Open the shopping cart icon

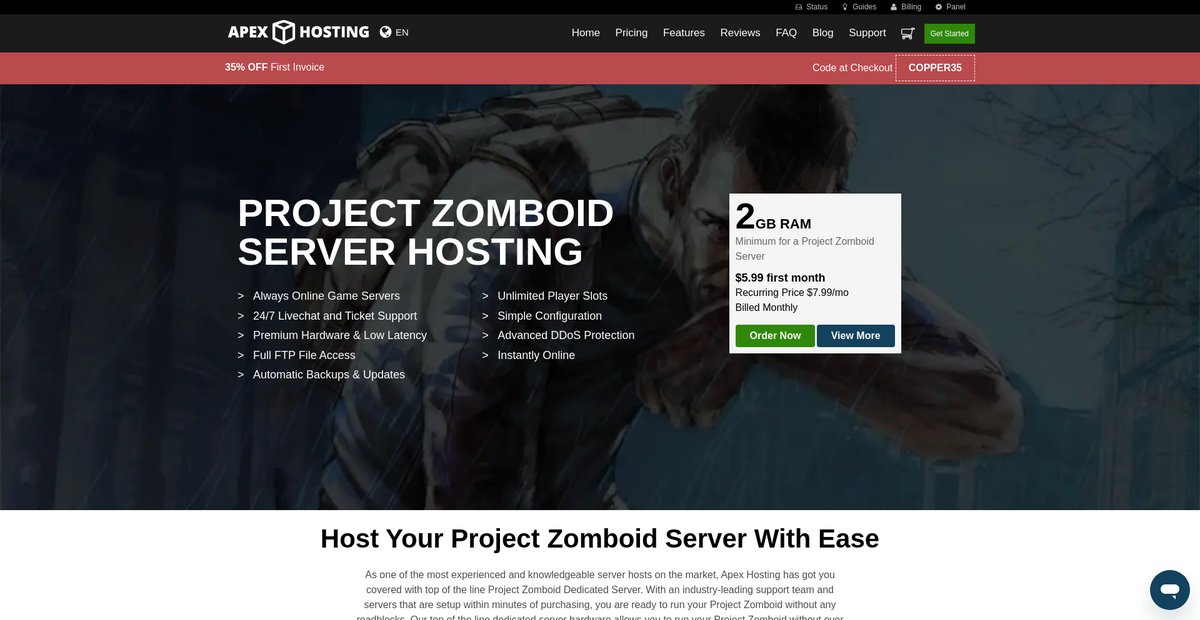point(907,33)
